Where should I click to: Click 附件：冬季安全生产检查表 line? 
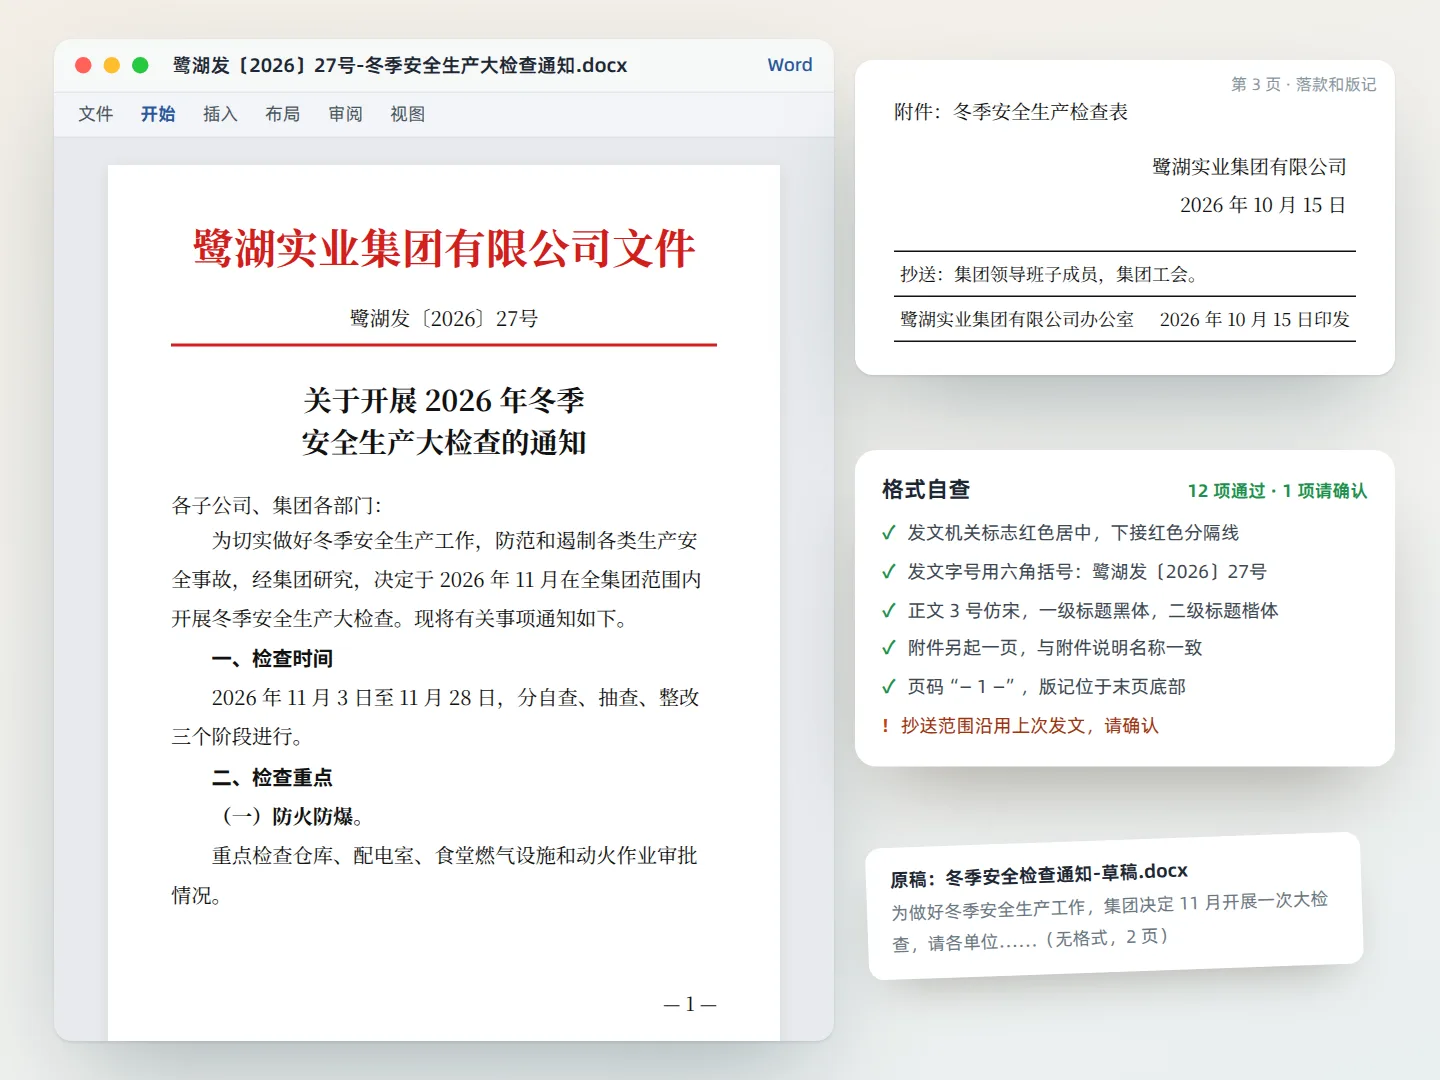[1011, 112]
